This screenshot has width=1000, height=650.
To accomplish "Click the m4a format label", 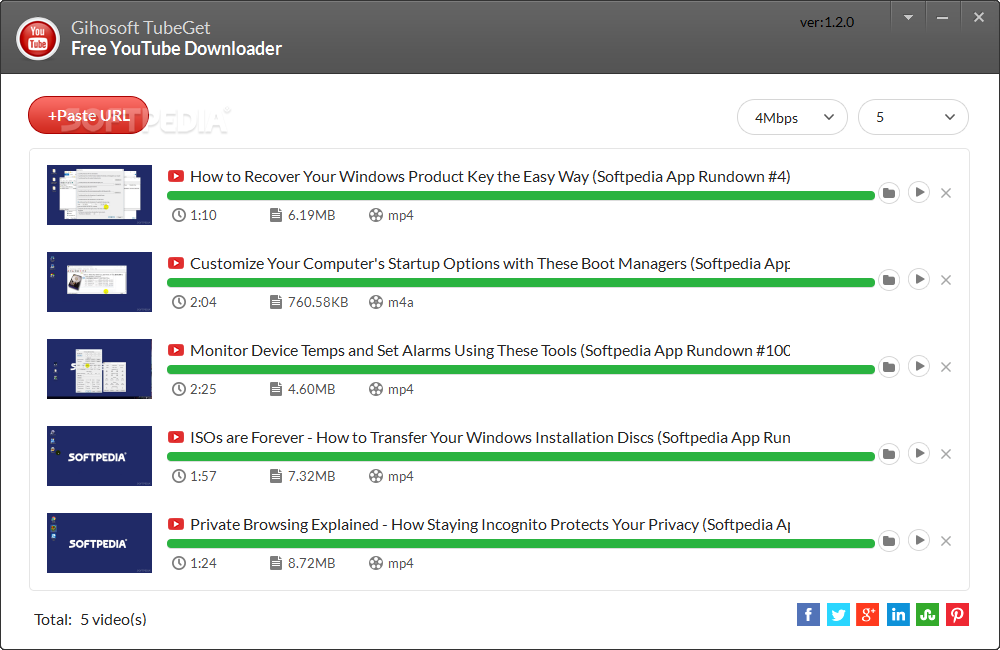I will coord(401,302).
